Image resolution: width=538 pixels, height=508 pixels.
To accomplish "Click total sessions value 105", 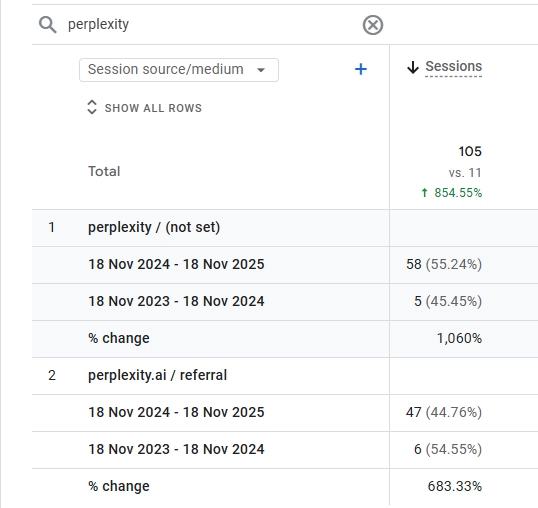I will click(x=470, y=151).
